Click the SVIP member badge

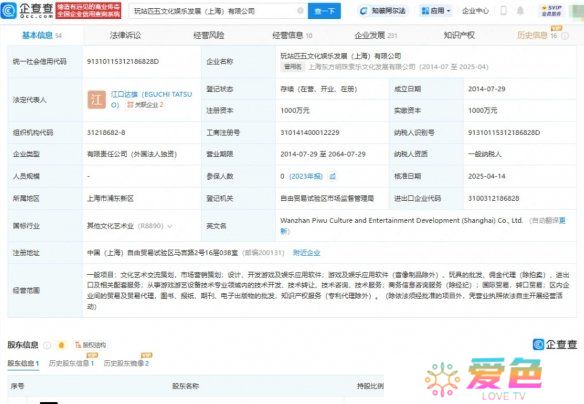point(552,10)
